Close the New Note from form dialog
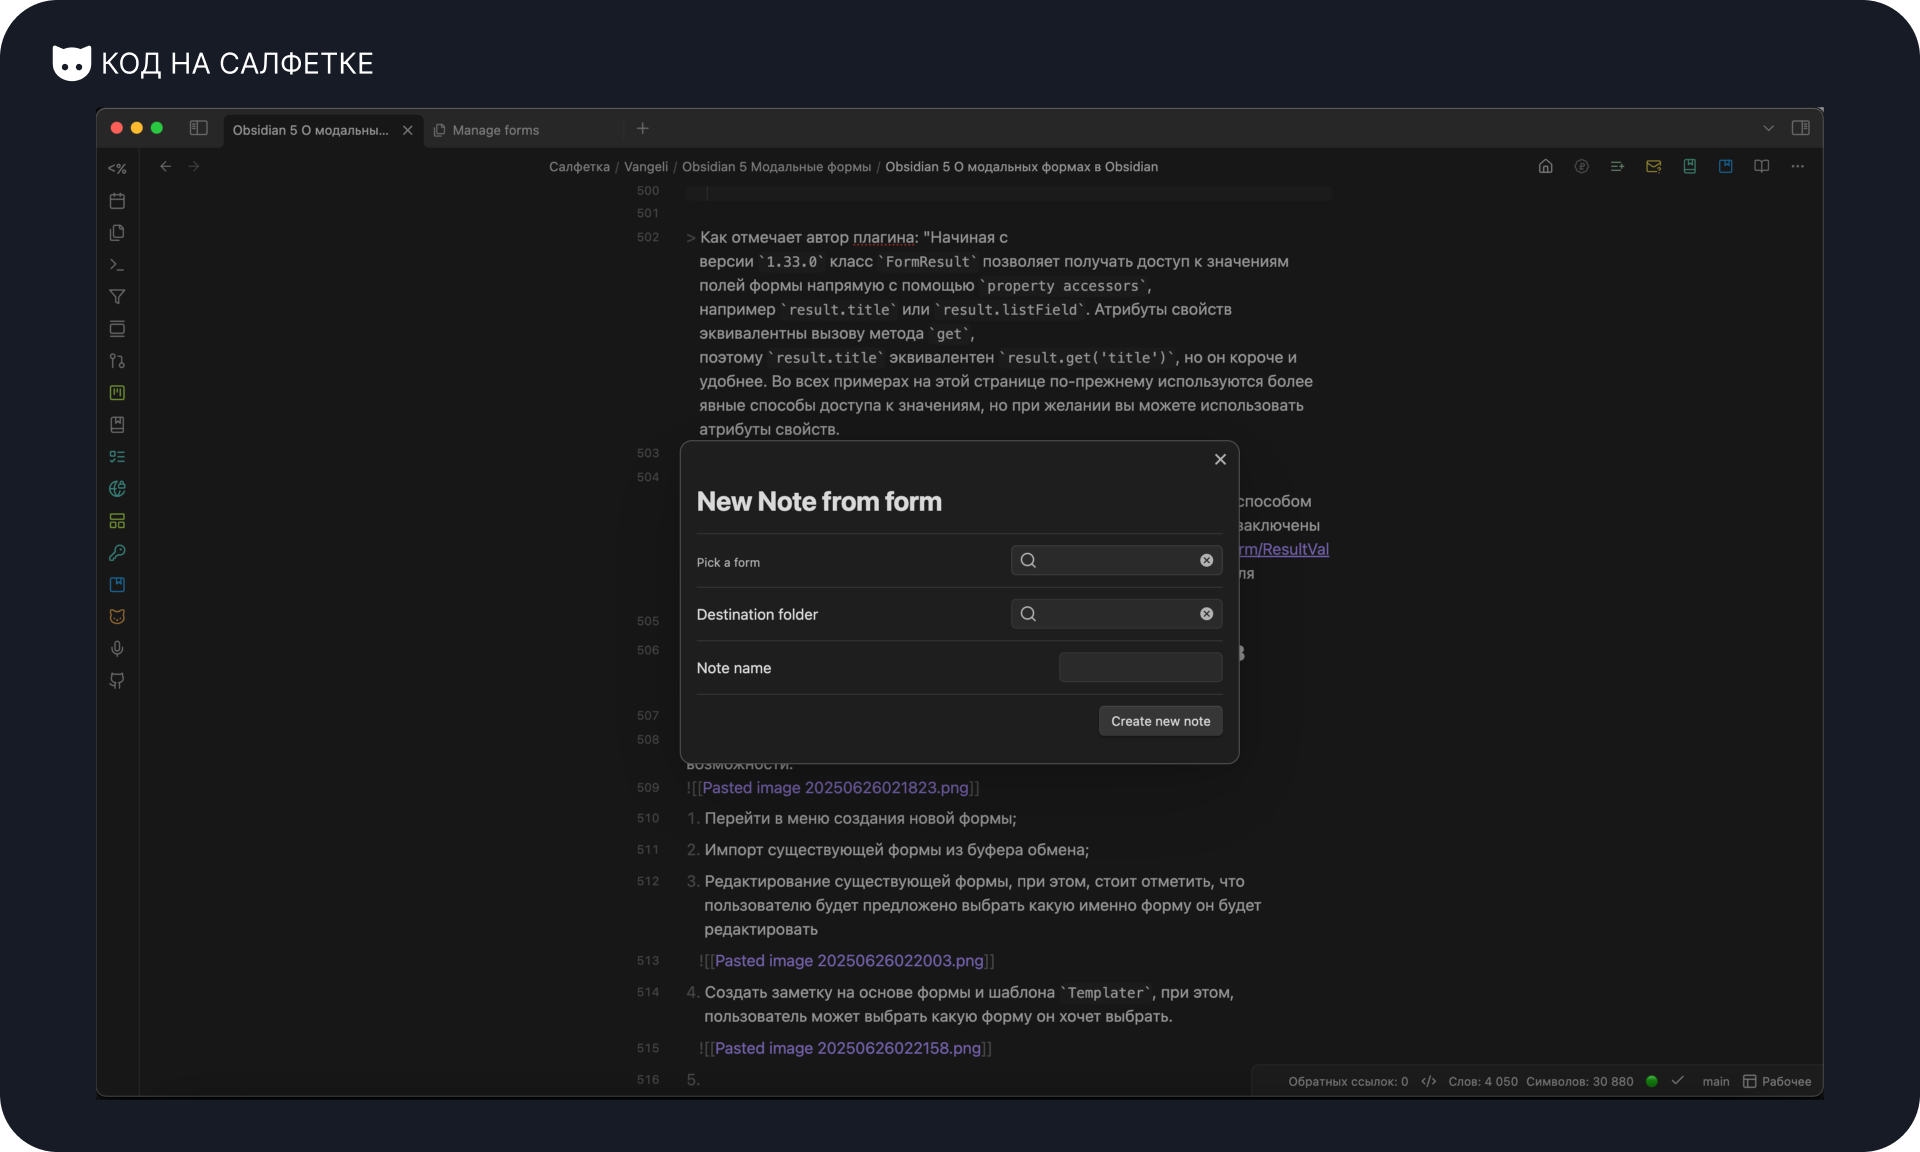Viewport: 1920px width, 1152px height. pyautogui.click(x=1220, y=460)
